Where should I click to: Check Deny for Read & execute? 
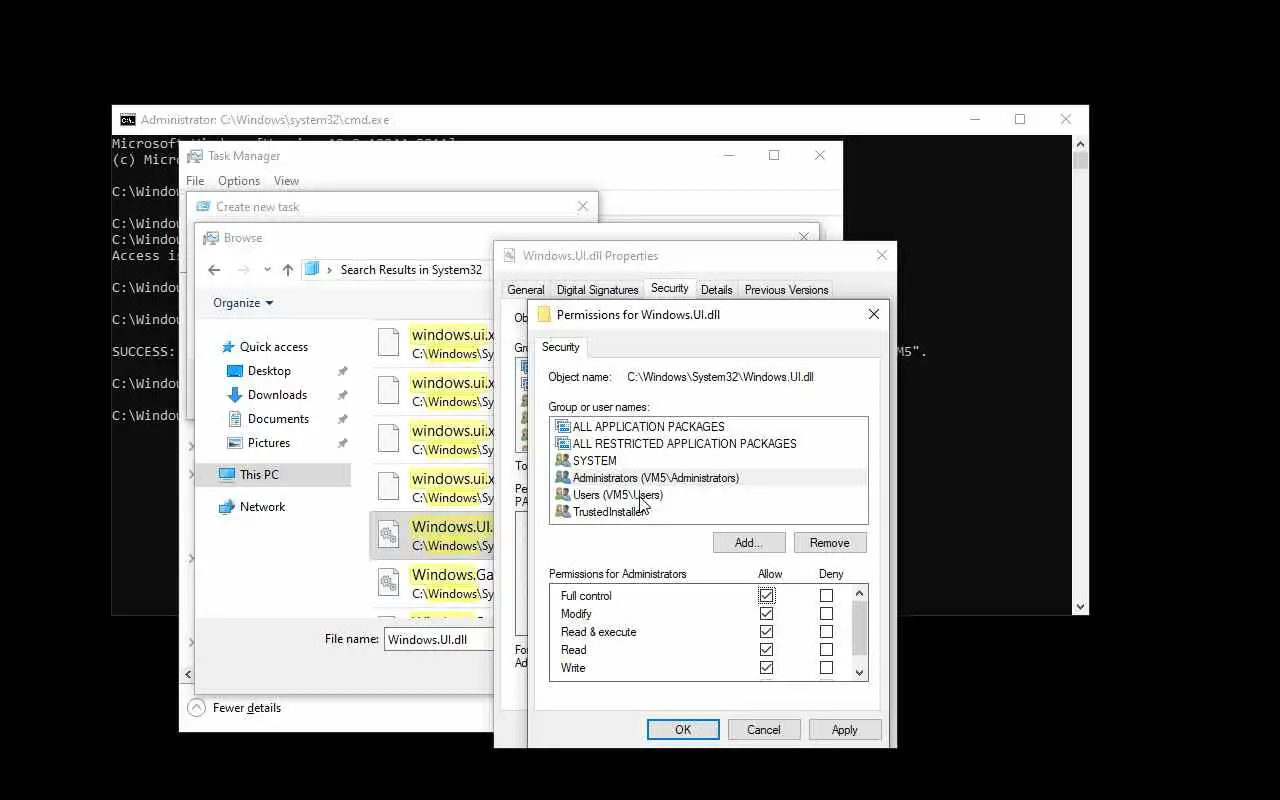826,632
